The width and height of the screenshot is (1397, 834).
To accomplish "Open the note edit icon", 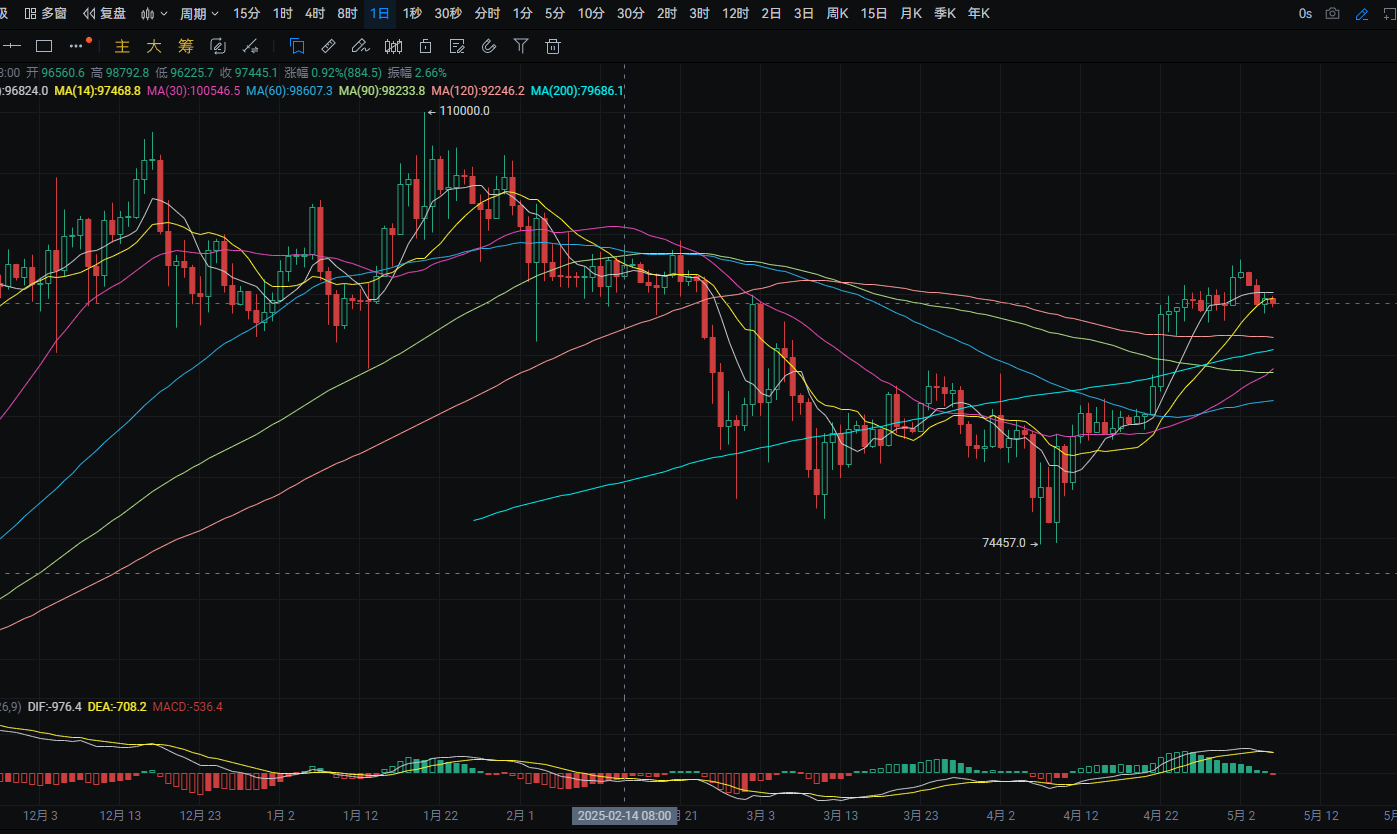I will point(457,46).
